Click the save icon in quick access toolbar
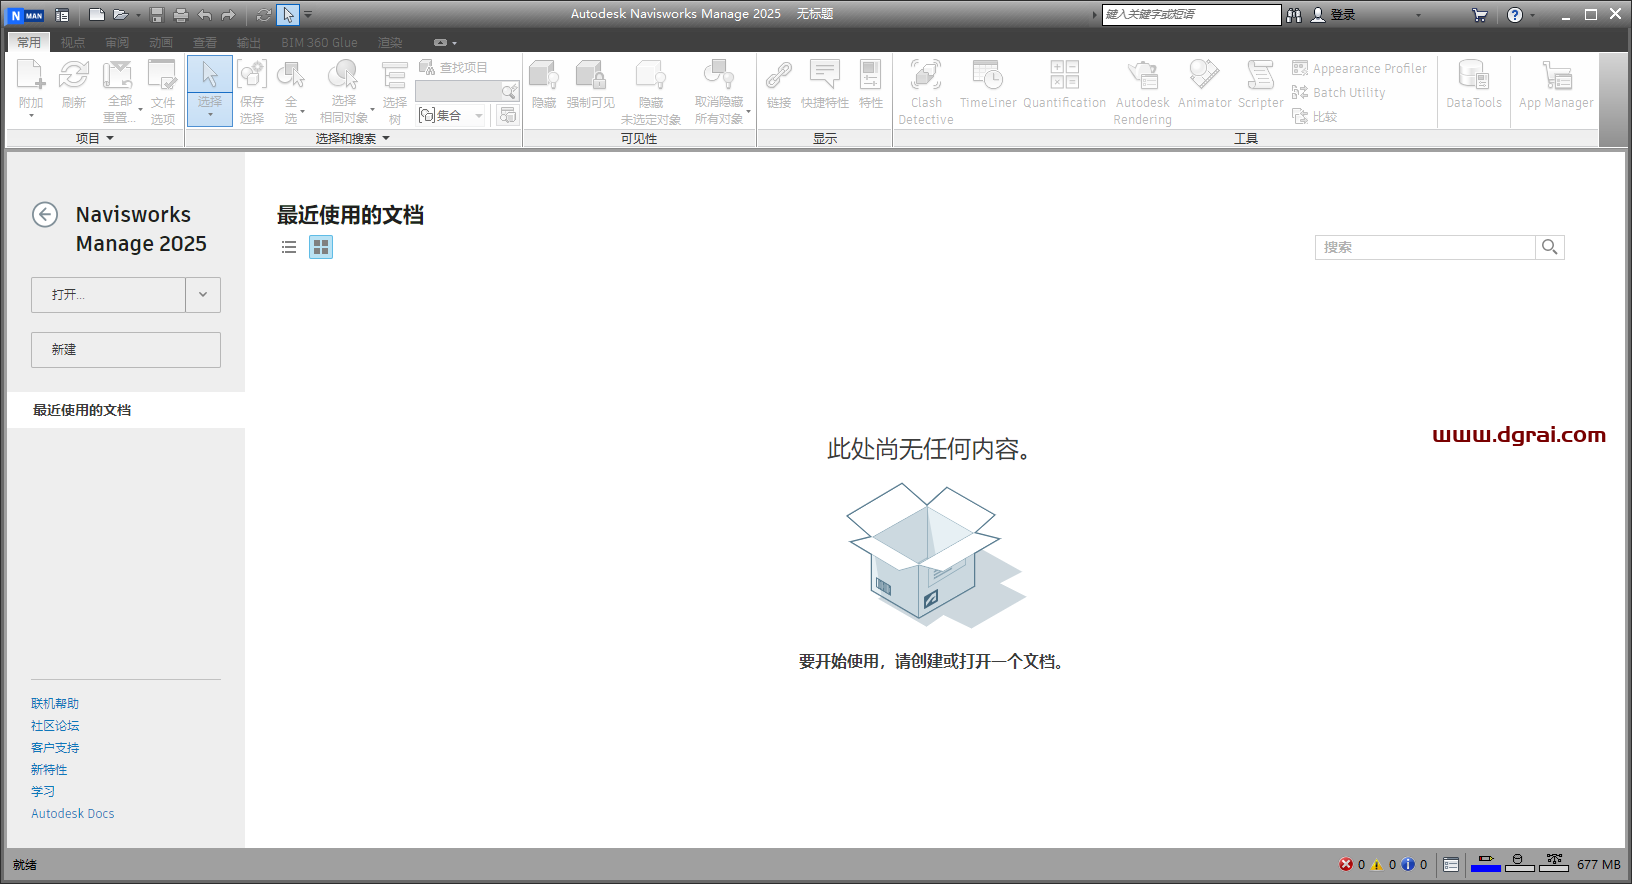Viewport: 1632px width, 884px height. (157, 15)
